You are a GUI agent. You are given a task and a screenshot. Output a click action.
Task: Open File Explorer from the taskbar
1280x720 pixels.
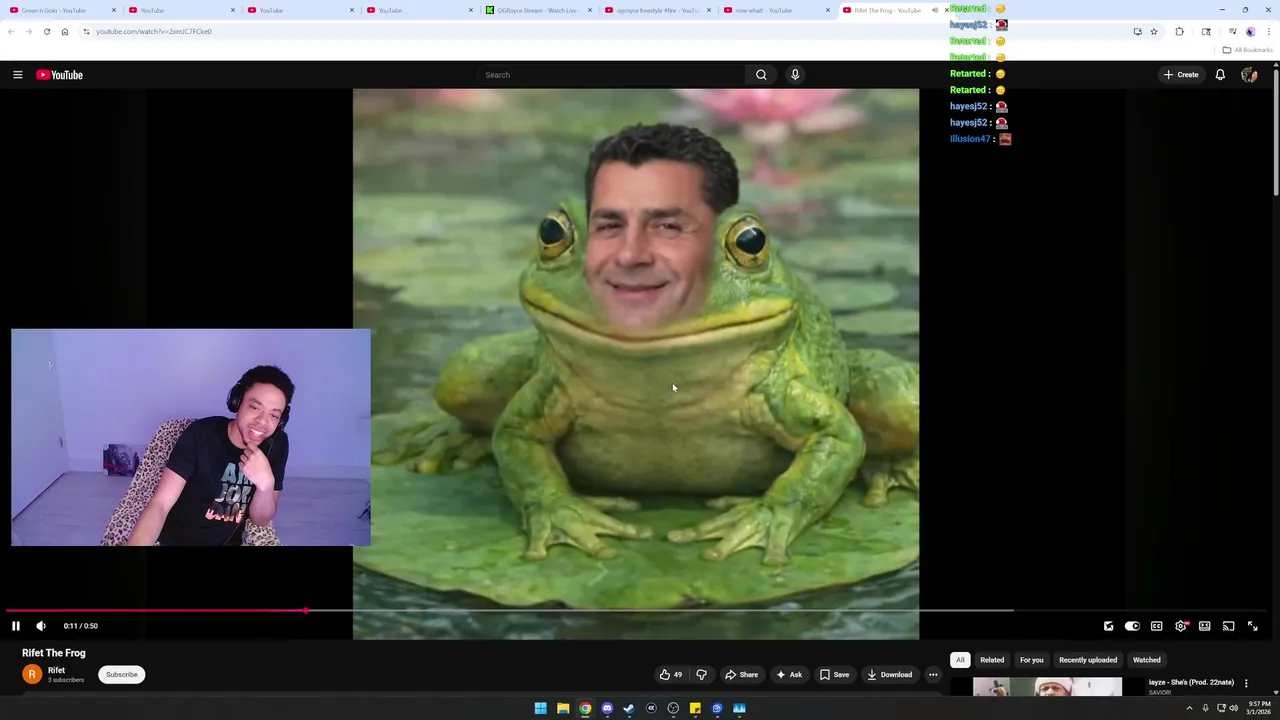563,708
